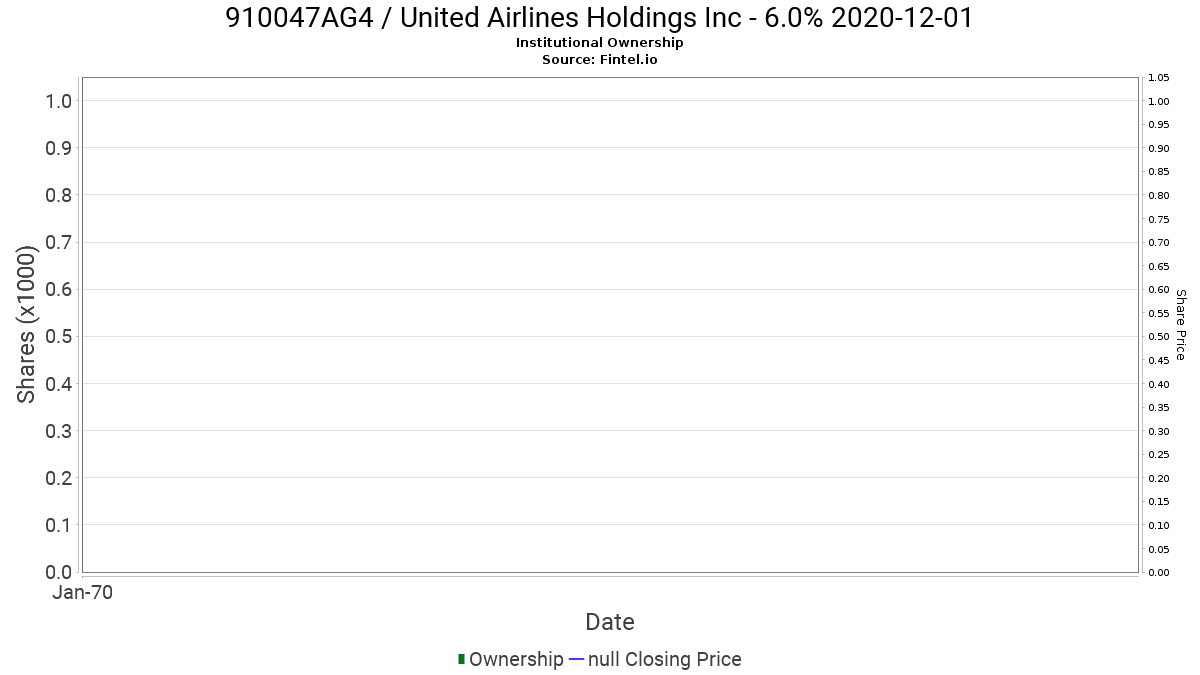Click the 0.2 tick on Shares axis

click(58, 478)
